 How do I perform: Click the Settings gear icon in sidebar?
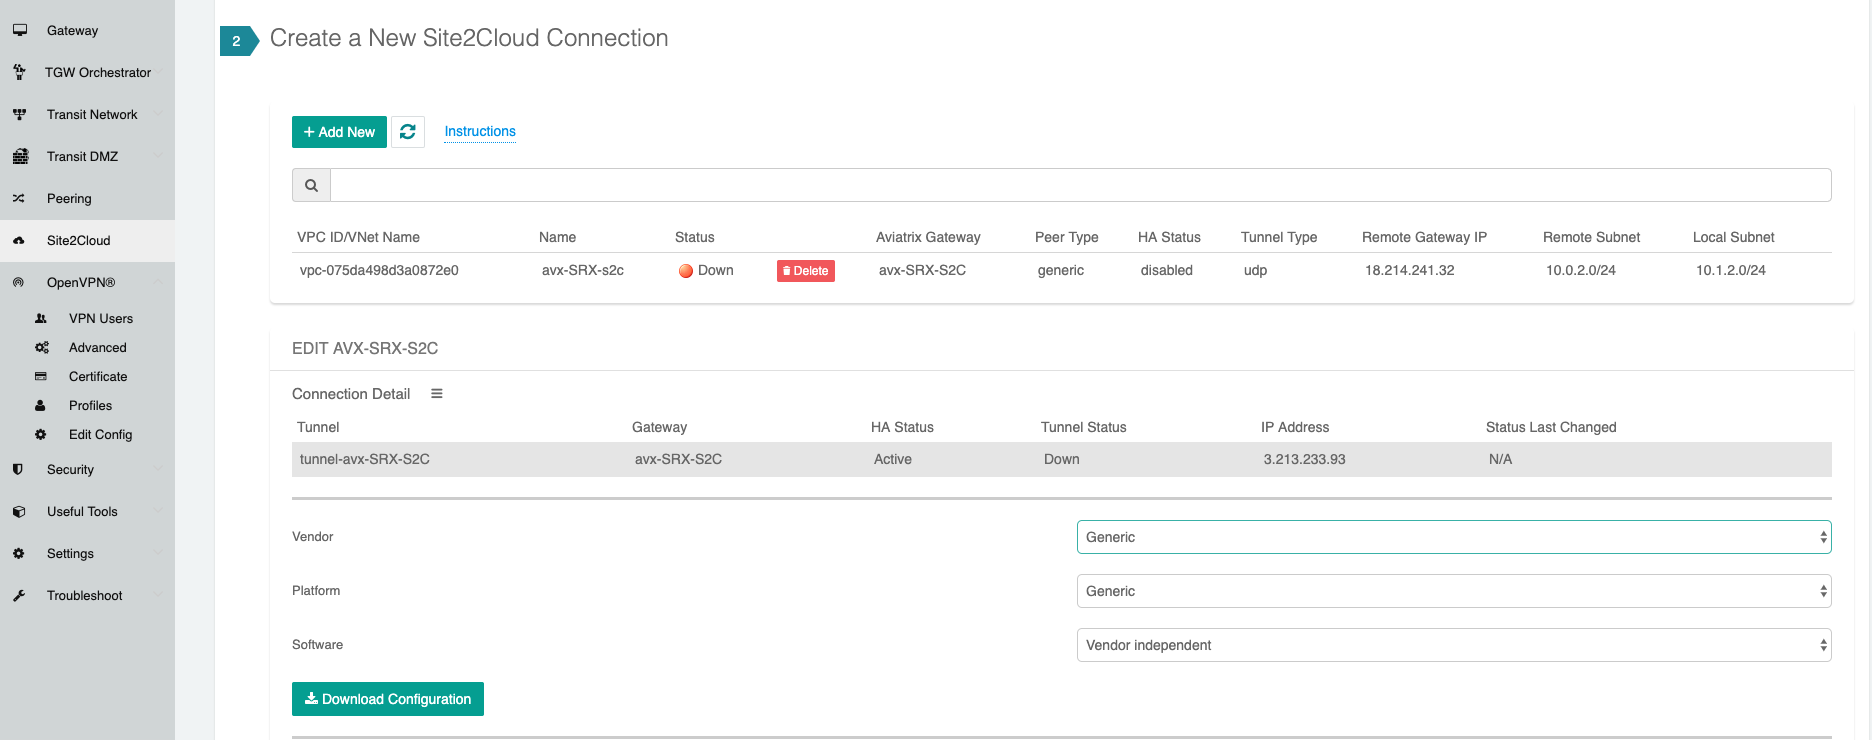tap(18, 553)
